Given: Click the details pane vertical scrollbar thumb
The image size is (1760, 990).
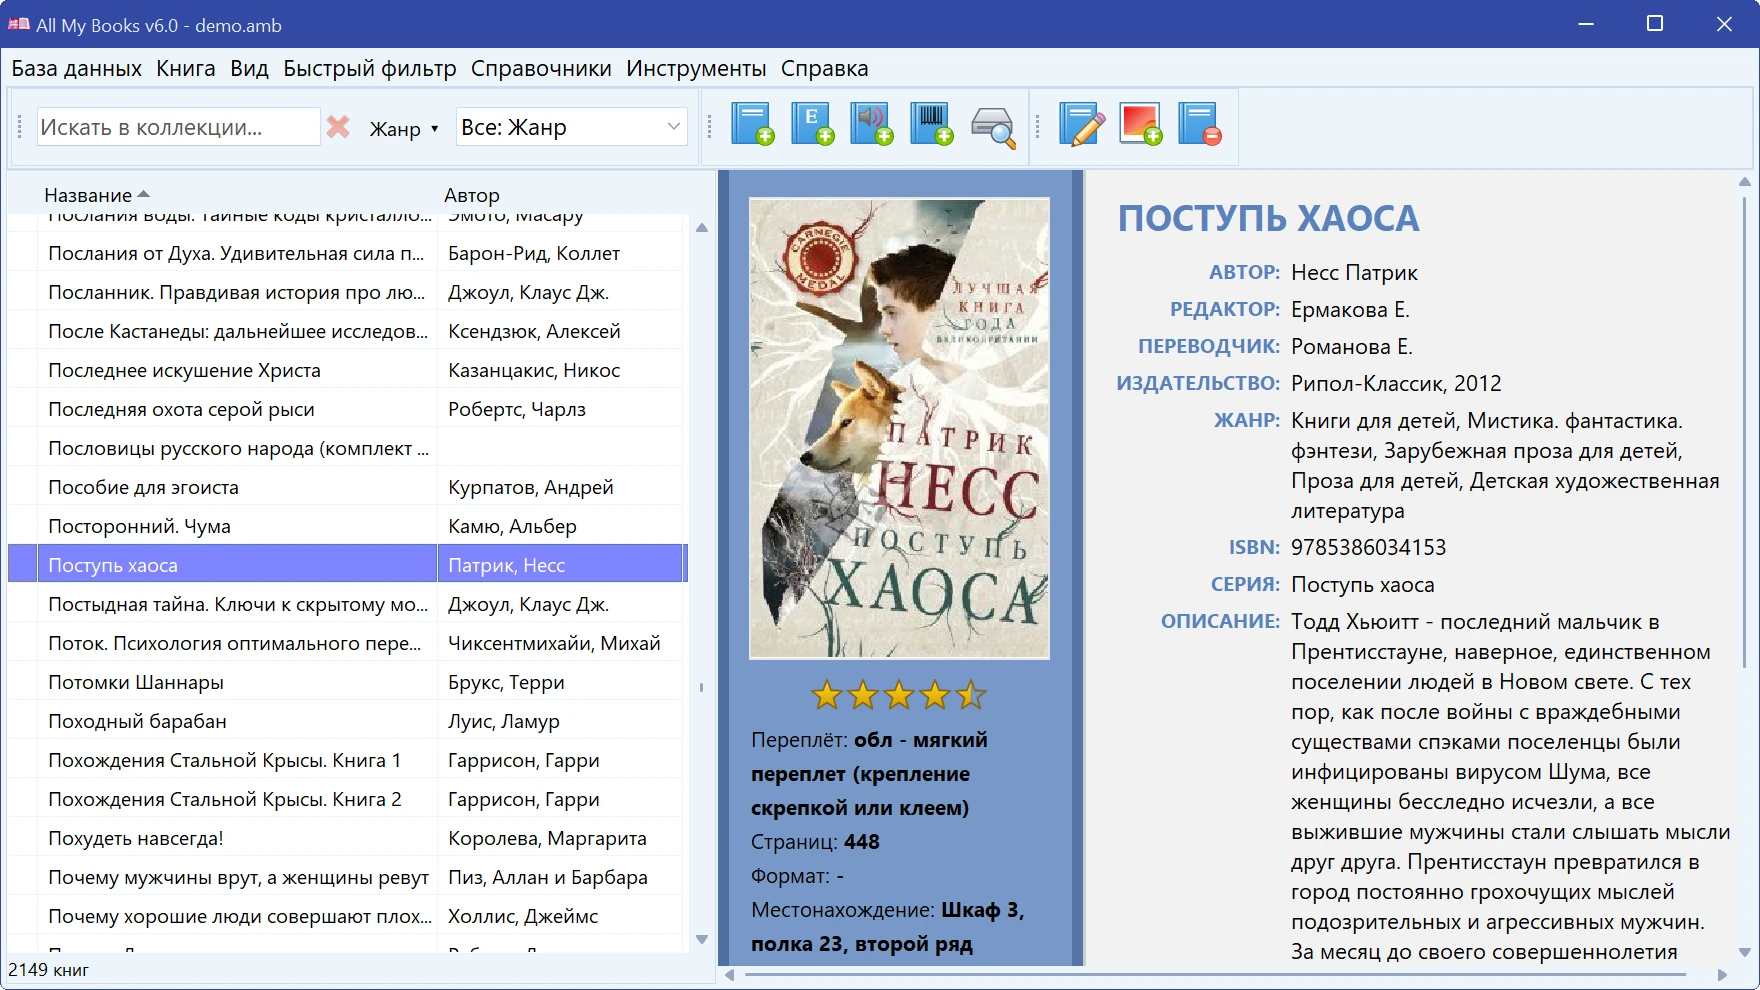Looking at the screenshot, I should tap(1745, 430).
